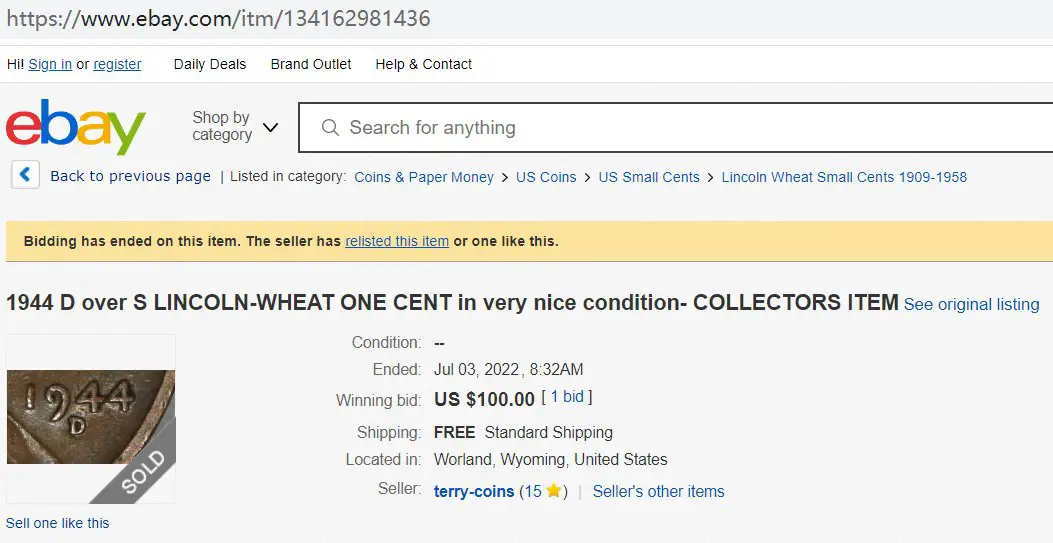Open the Daily Deals menu item

tap(210, 64)
